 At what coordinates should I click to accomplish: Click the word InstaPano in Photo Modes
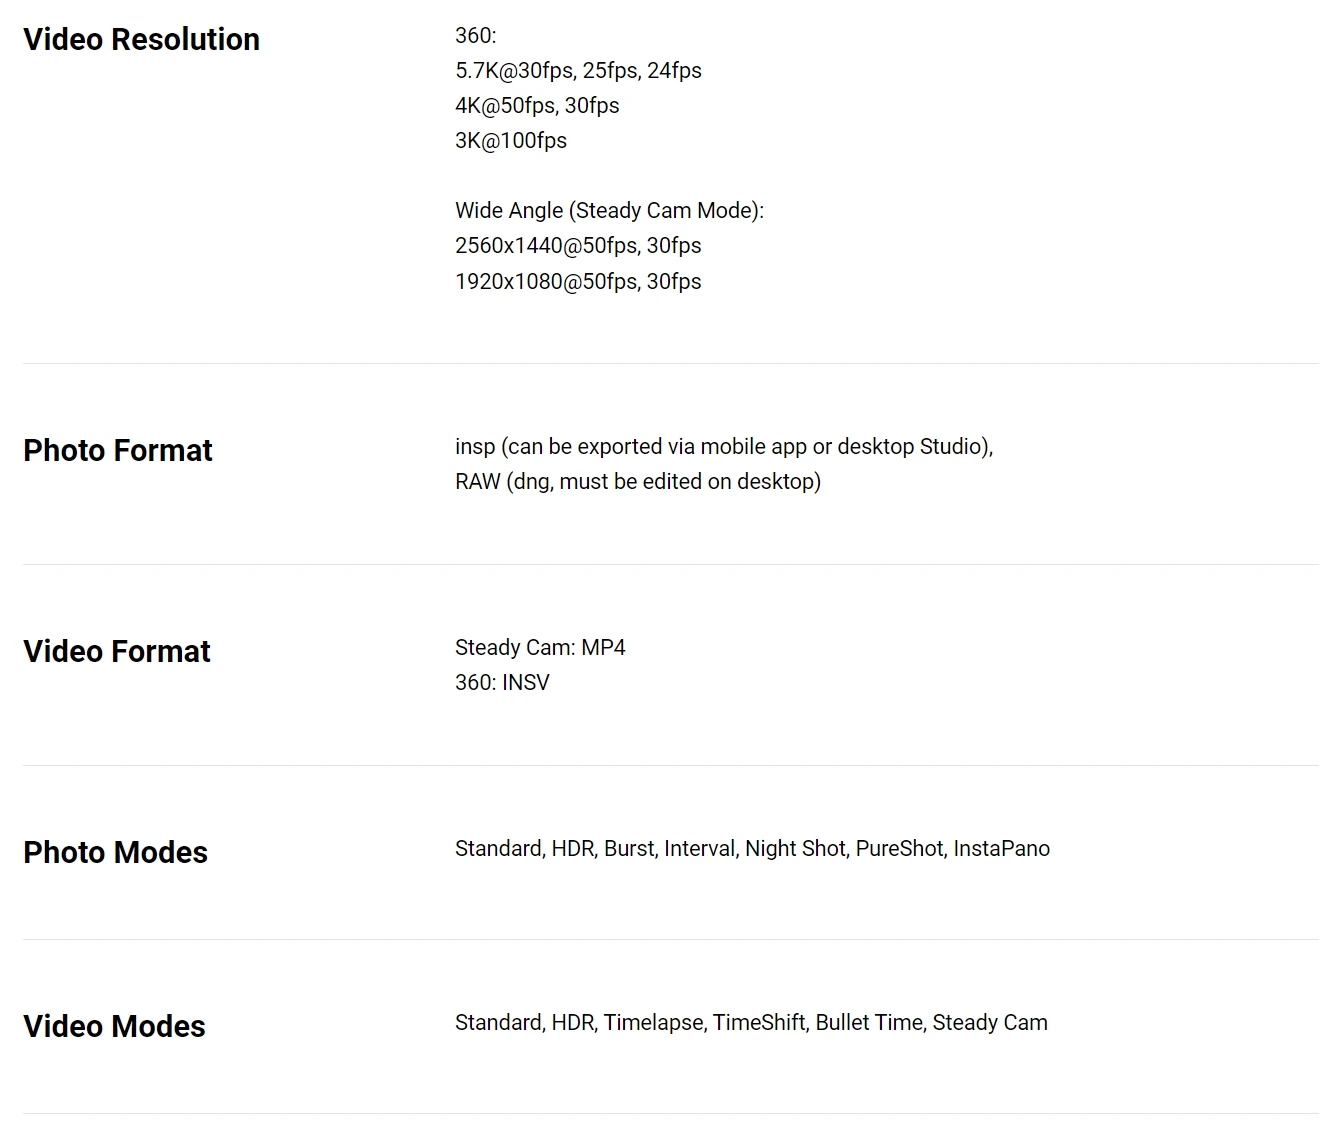pos(1001,849)
